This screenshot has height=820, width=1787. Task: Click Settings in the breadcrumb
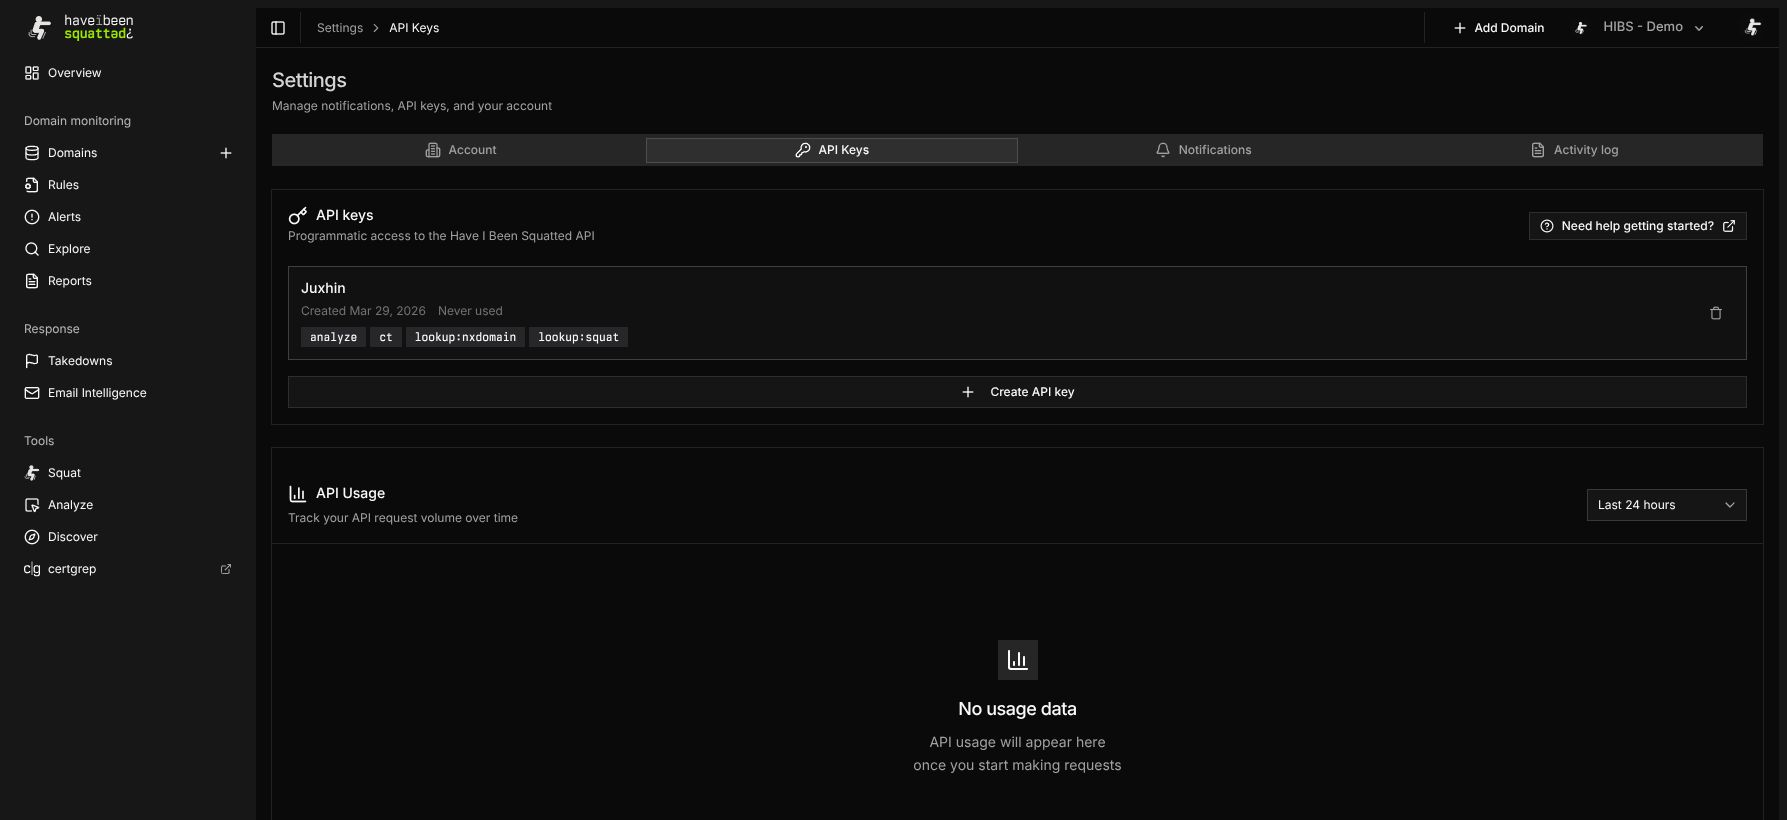click(340, 28)
